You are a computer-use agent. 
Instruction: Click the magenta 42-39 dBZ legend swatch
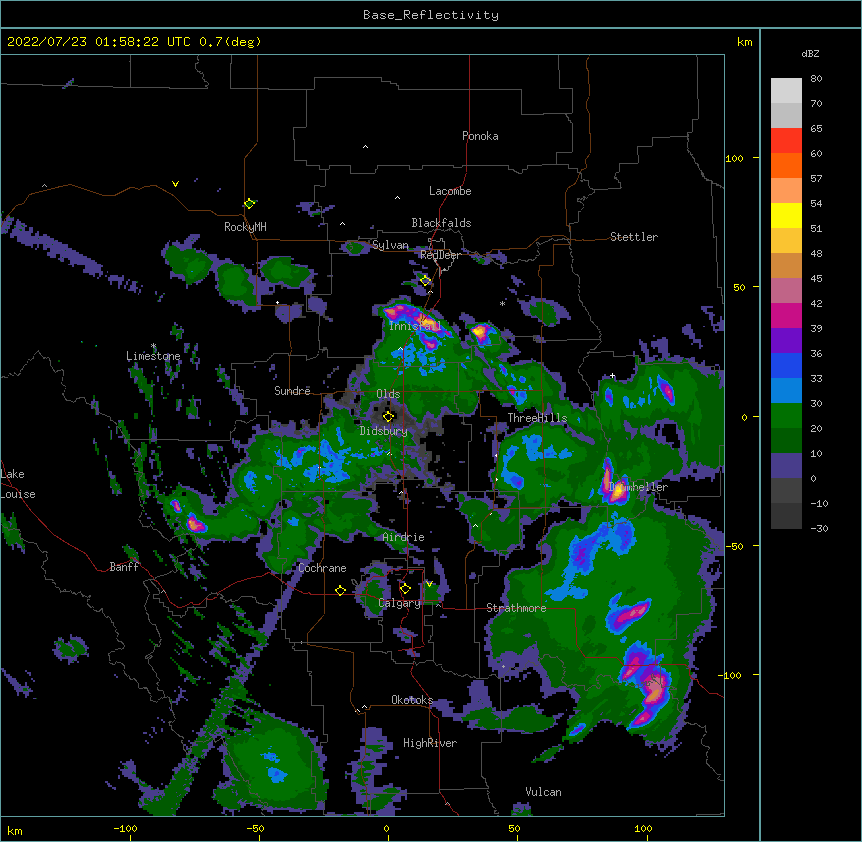click(786, 315)
